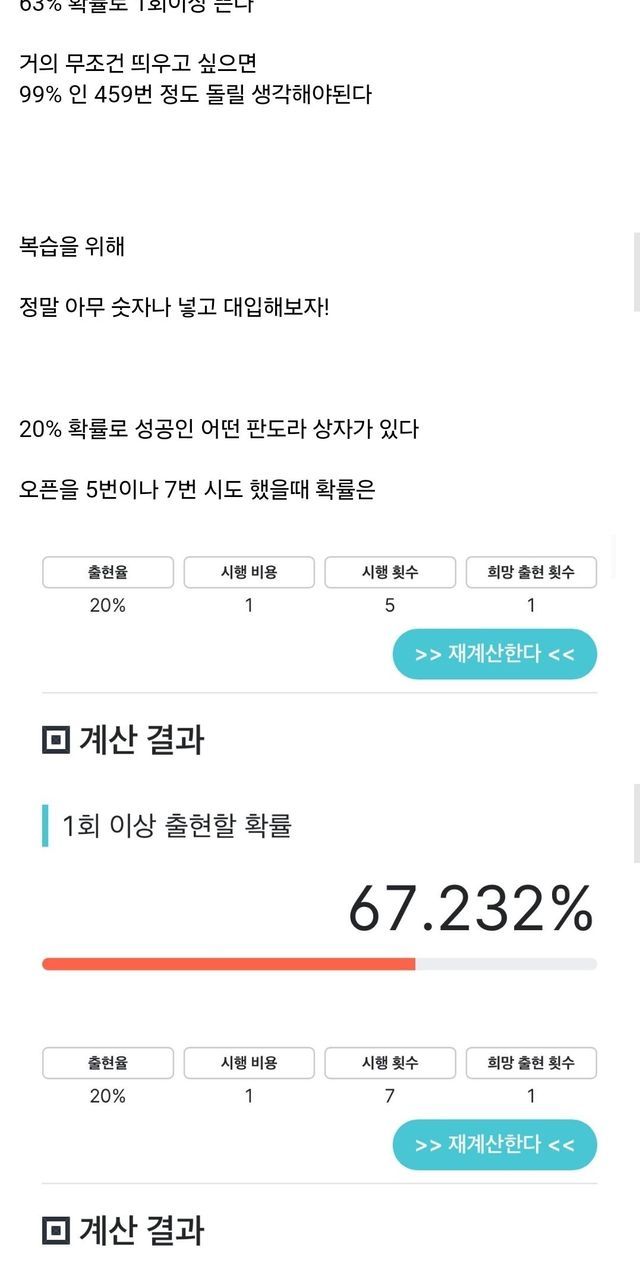Viewport: 640px width, 1280px height.
Task: Tap the lower calculator's 희망 출현 횟수 label
Action: pyautogui.click(x=531, y=1063)
